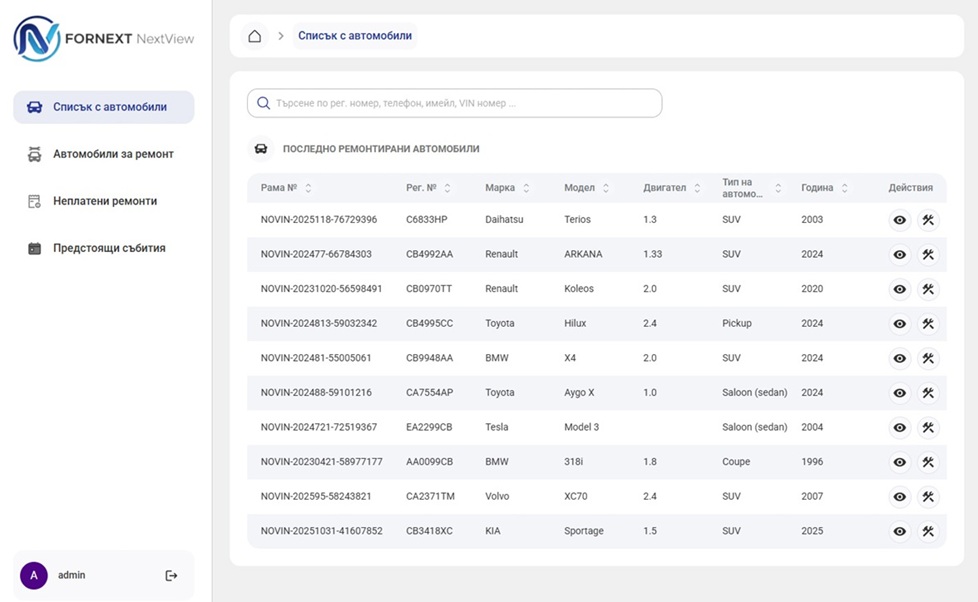Click year 2025 in KIA row

pos(812,532)
